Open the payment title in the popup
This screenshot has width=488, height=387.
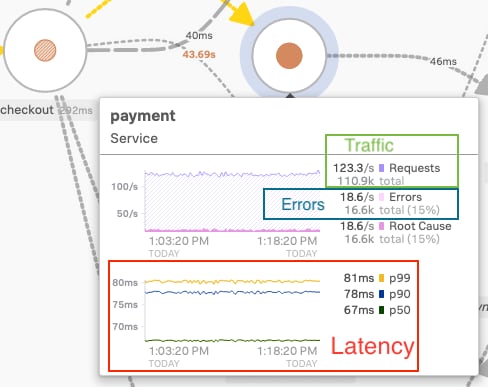143,116
